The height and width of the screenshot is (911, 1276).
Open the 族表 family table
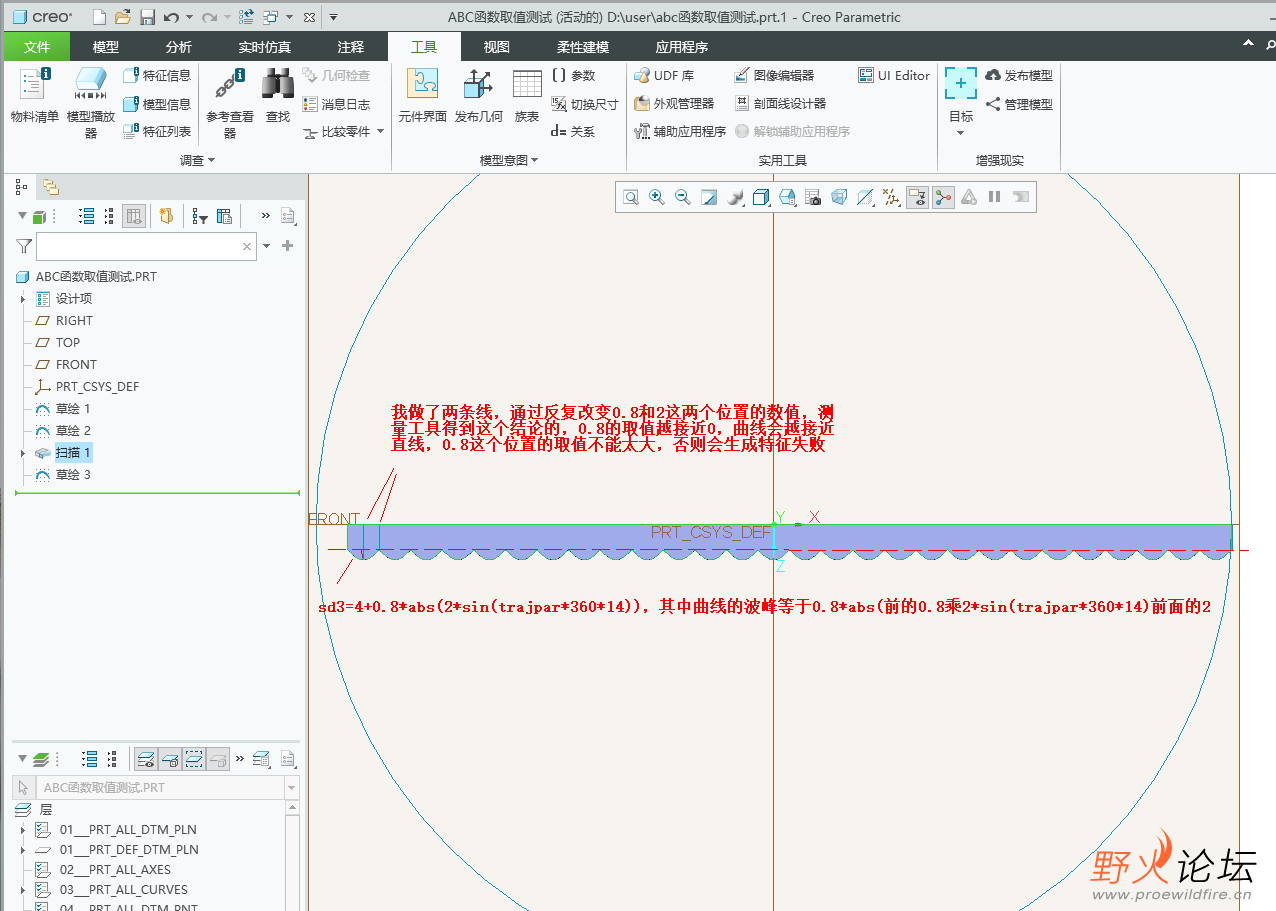pyautogui.click(x=527, y=95)
